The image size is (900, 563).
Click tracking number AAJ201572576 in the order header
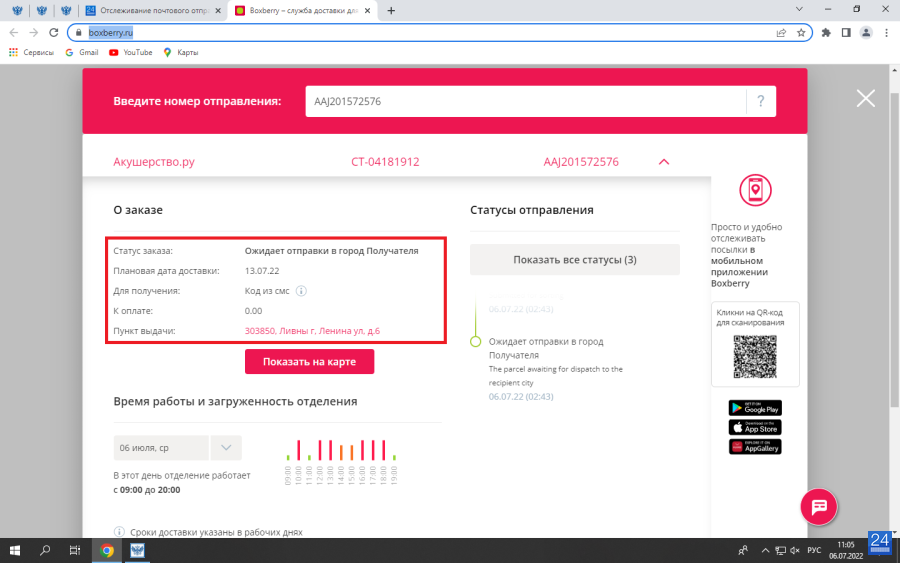point(581,162)
